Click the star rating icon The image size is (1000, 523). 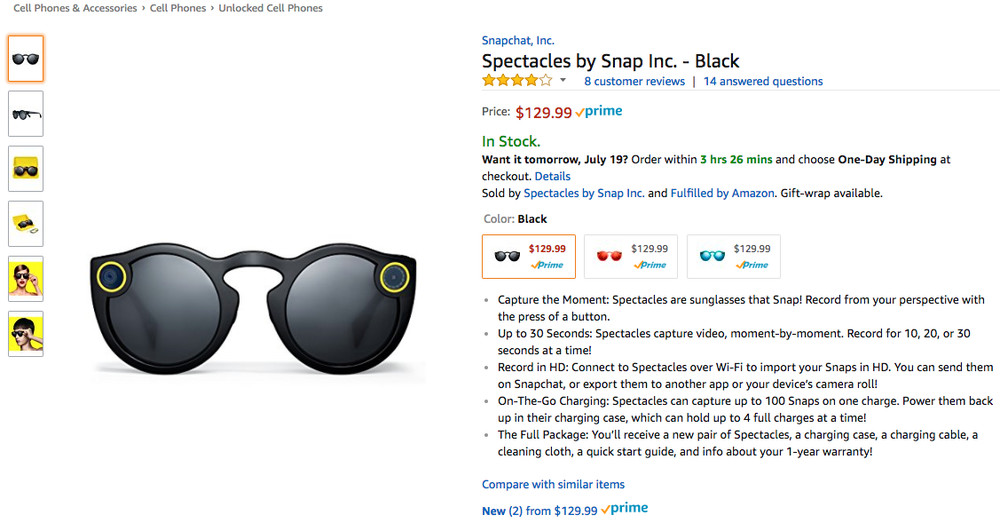[x=516, y=81]
